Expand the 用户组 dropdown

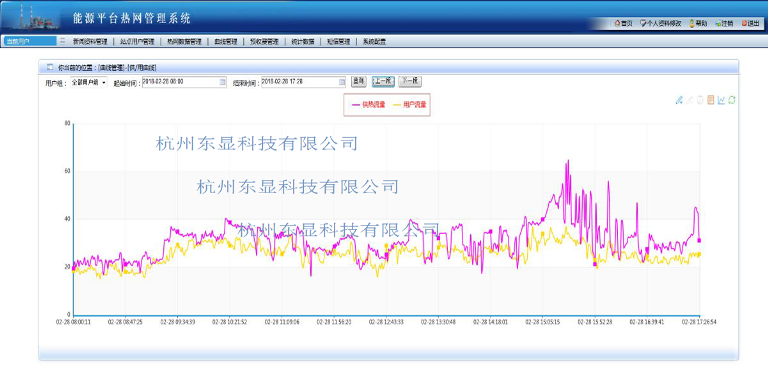(x=89, y=83)
